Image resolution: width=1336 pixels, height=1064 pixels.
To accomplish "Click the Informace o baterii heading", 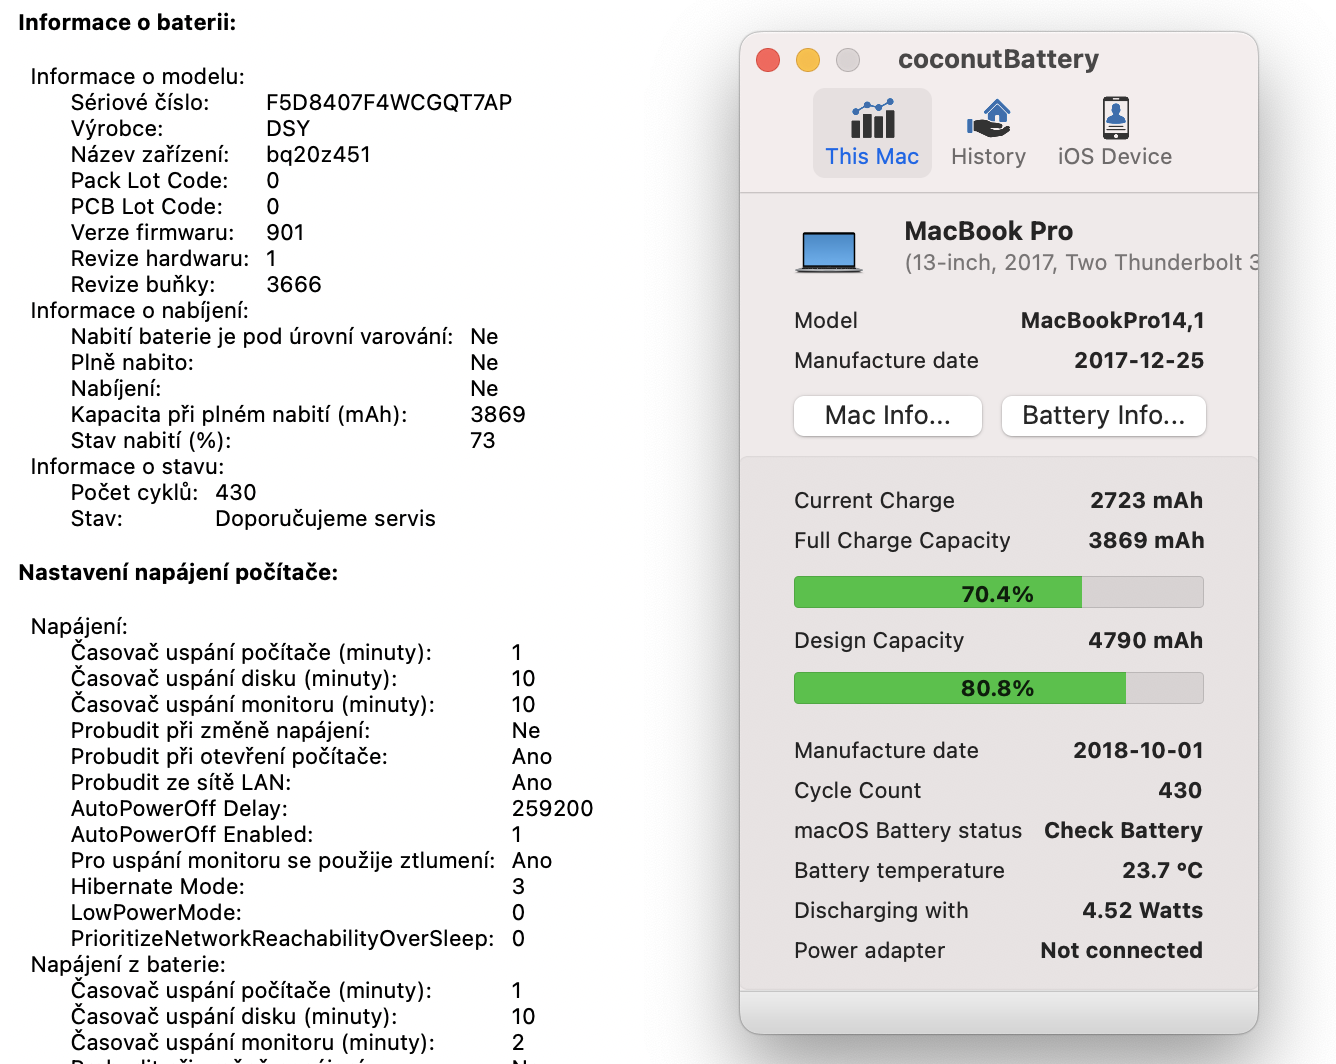I will coord(127,23).
